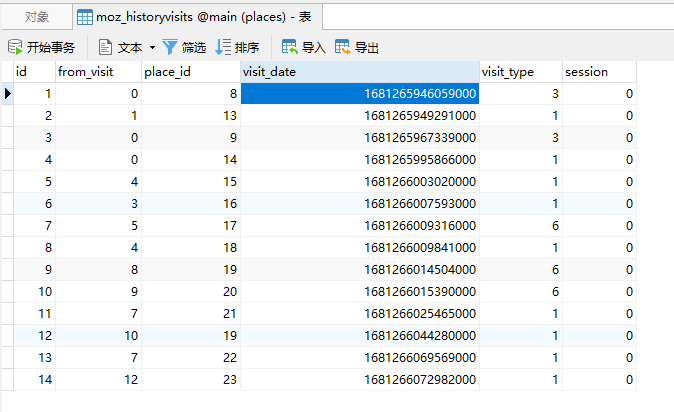The image size is (674, 412).
Task: Click the Begin Transaction (开始事务) label
Action: pyautogui.click(x=51, y=47)
